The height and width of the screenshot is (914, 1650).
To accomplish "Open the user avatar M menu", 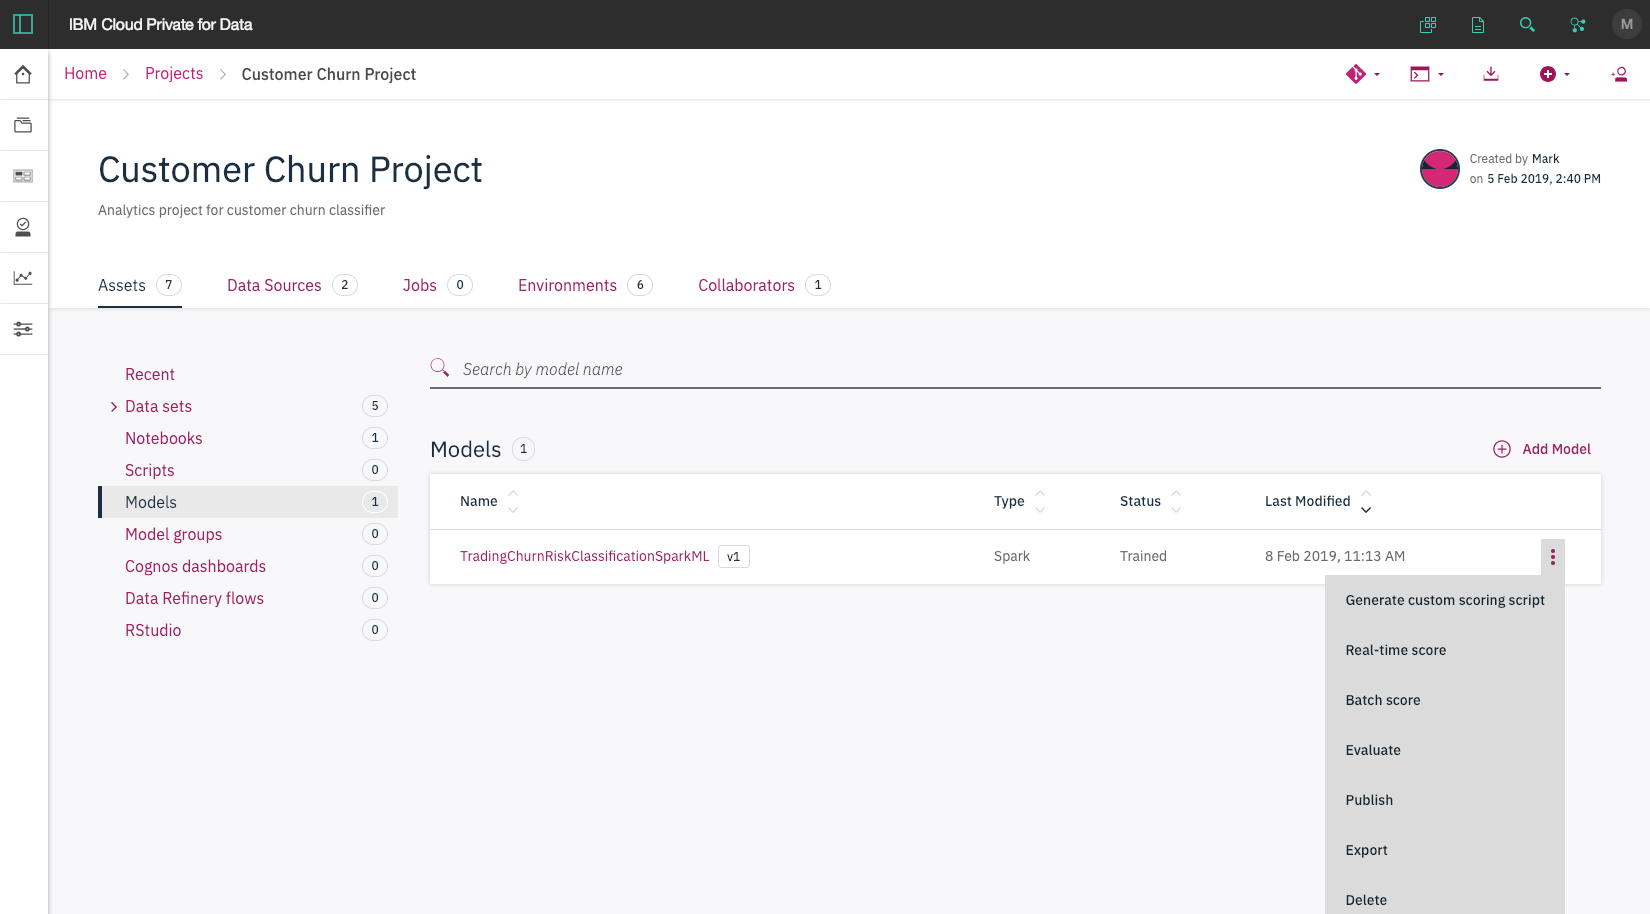I will click(1627, 24).
